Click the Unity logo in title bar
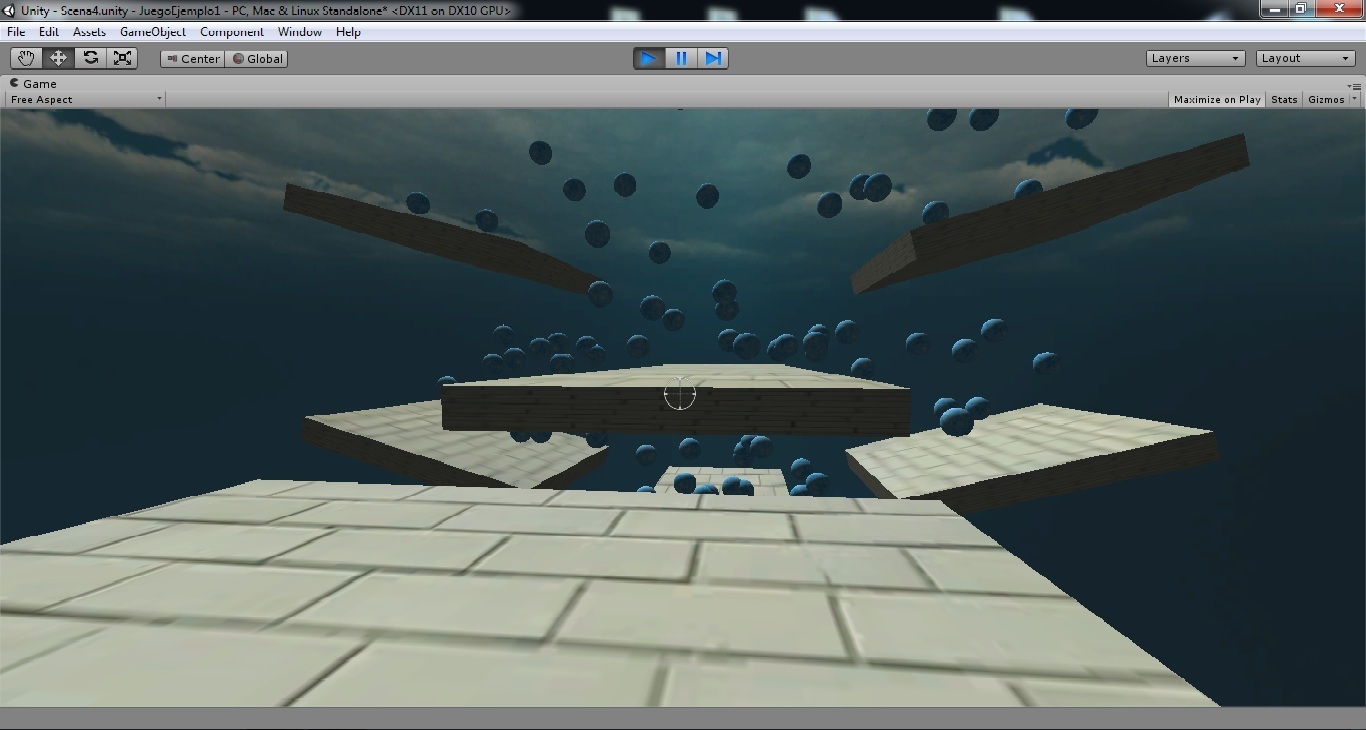 10,10
